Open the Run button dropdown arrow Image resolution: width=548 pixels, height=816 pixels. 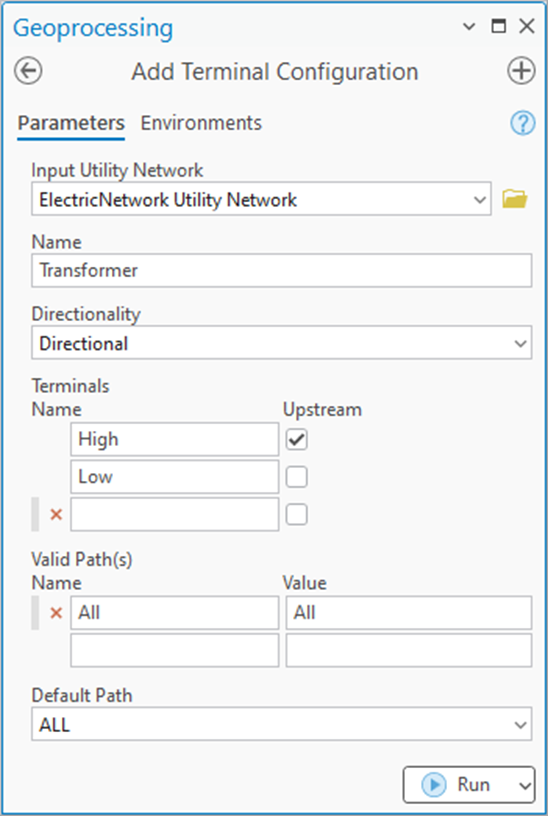(525, 785)
